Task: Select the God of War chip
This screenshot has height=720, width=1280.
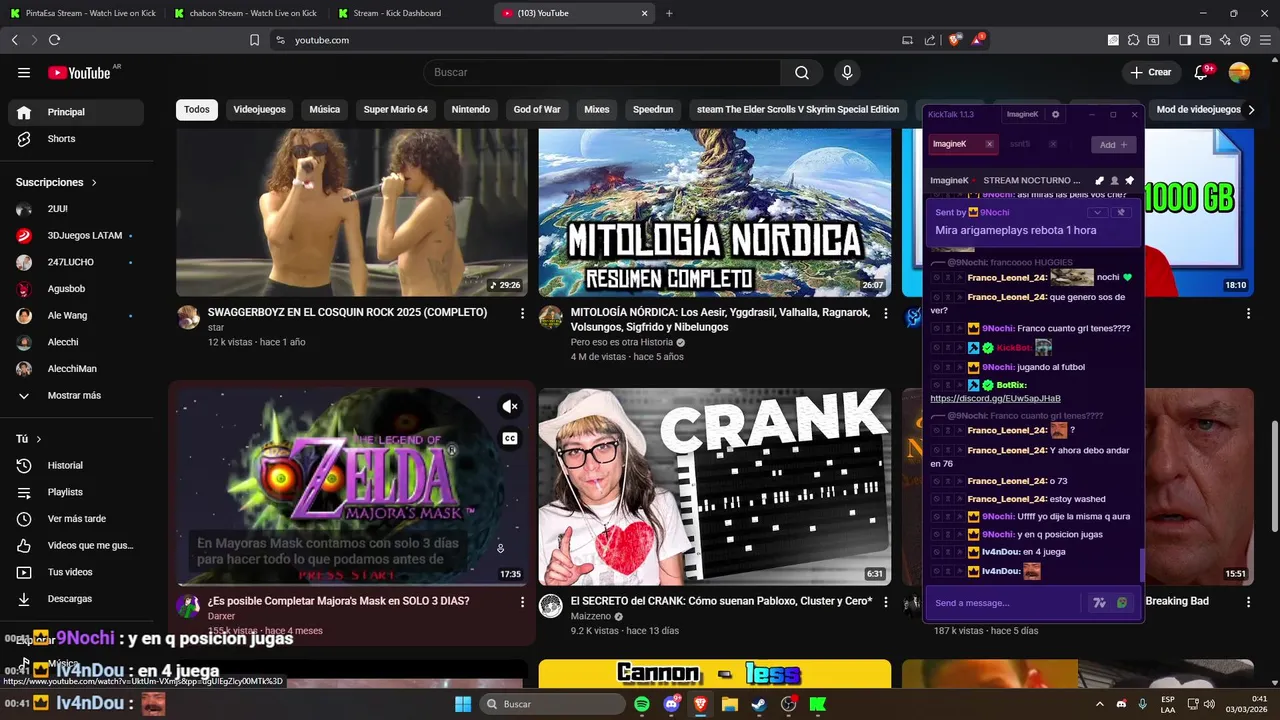Action: (537, 110)
